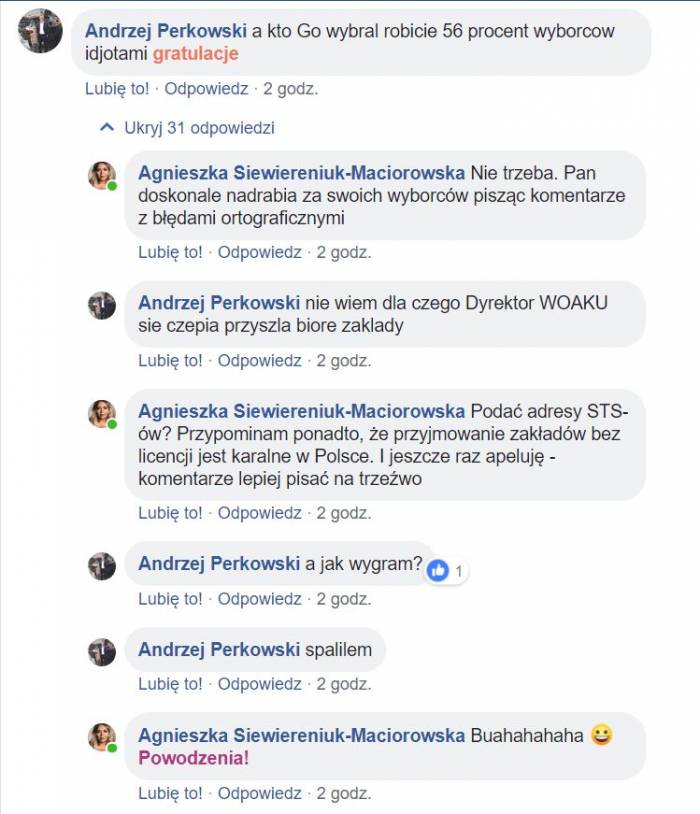Click 'Odpowiedz' under 'Podać adresy STS-ów' reply

pyautogui.click(x=259, y=513)
